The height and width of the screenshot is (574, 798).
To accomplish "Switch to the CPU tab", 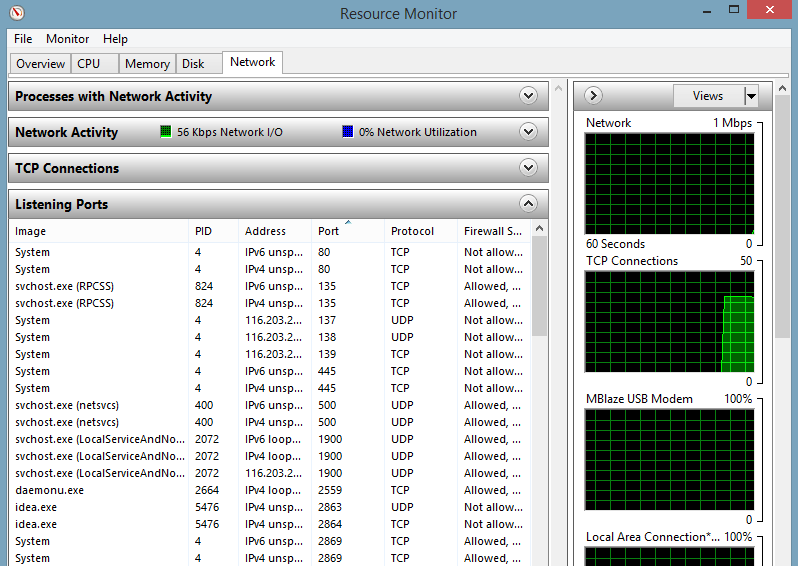I will [x=89, y=64].
